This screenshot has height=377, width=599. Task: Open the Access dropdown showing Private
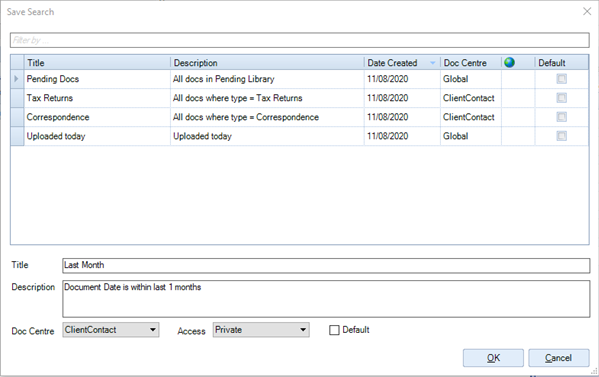[261, 330]
